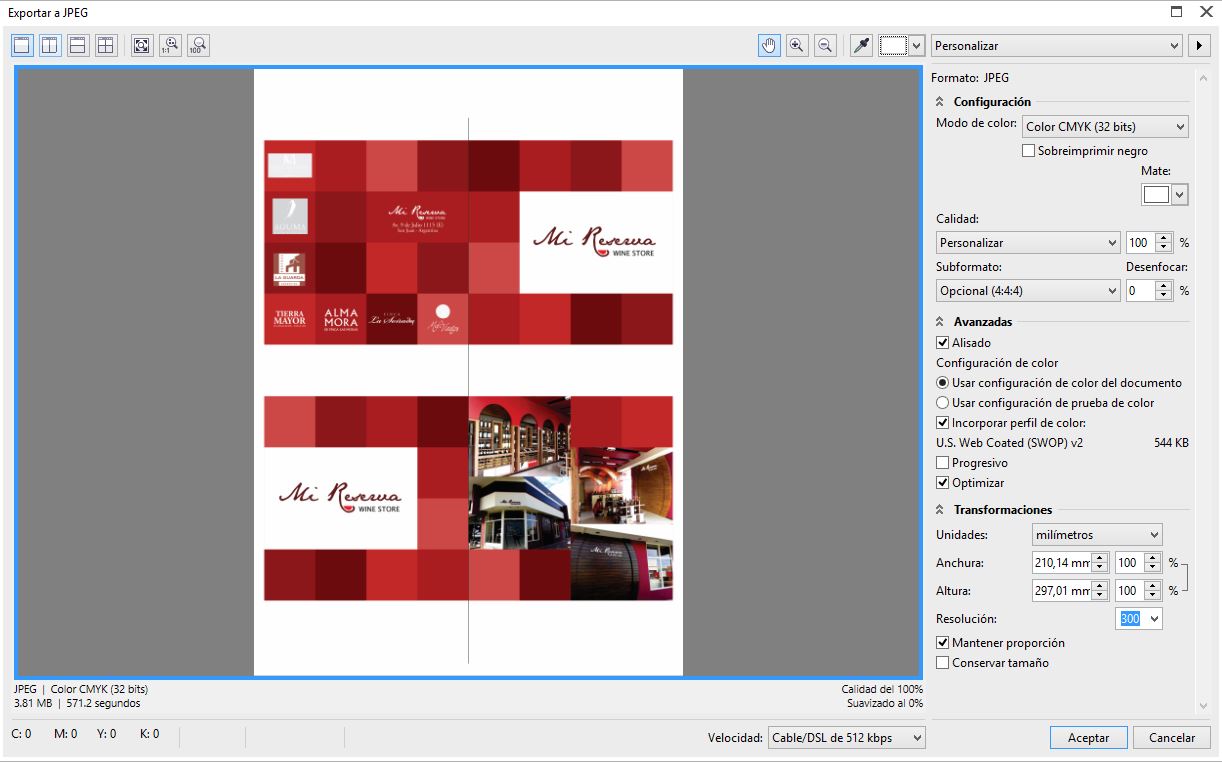Select the Pan hand tool
This screenshot has height=762, width=1222.
pyautogui.click(x=769, y=45)
